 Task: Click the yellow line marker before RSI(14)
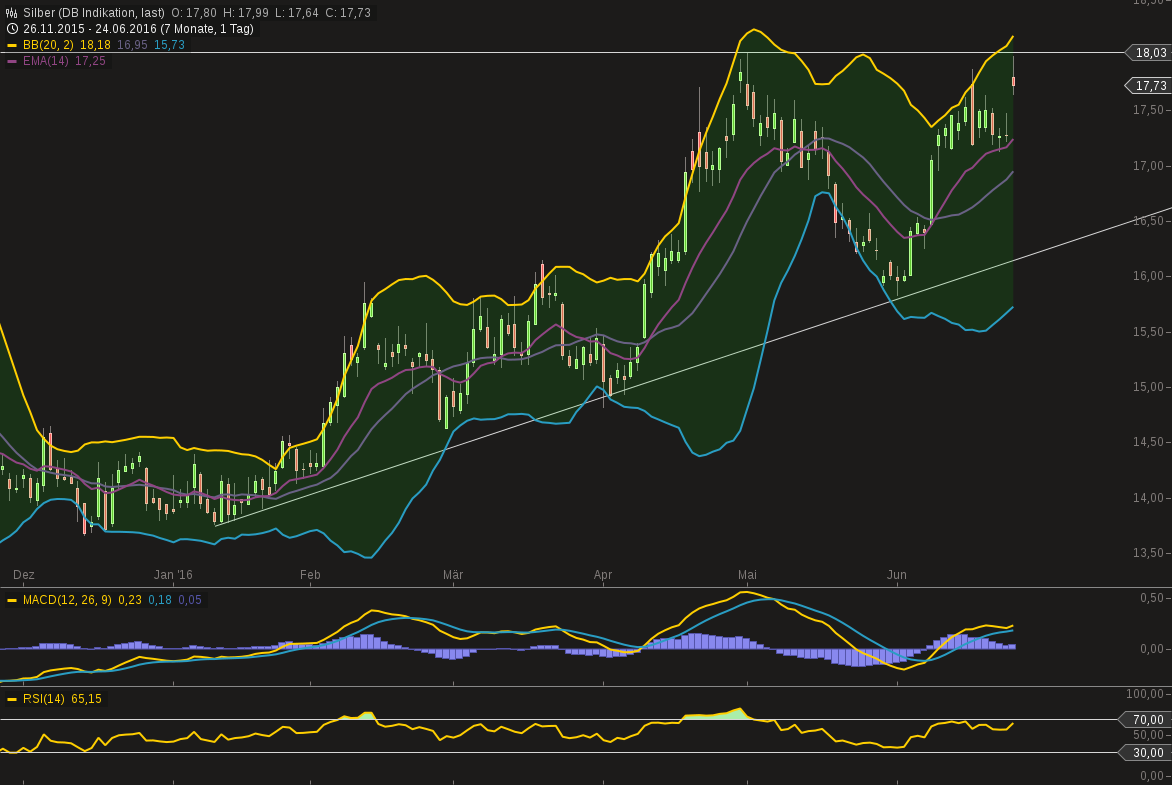click(x=13, y=700)
